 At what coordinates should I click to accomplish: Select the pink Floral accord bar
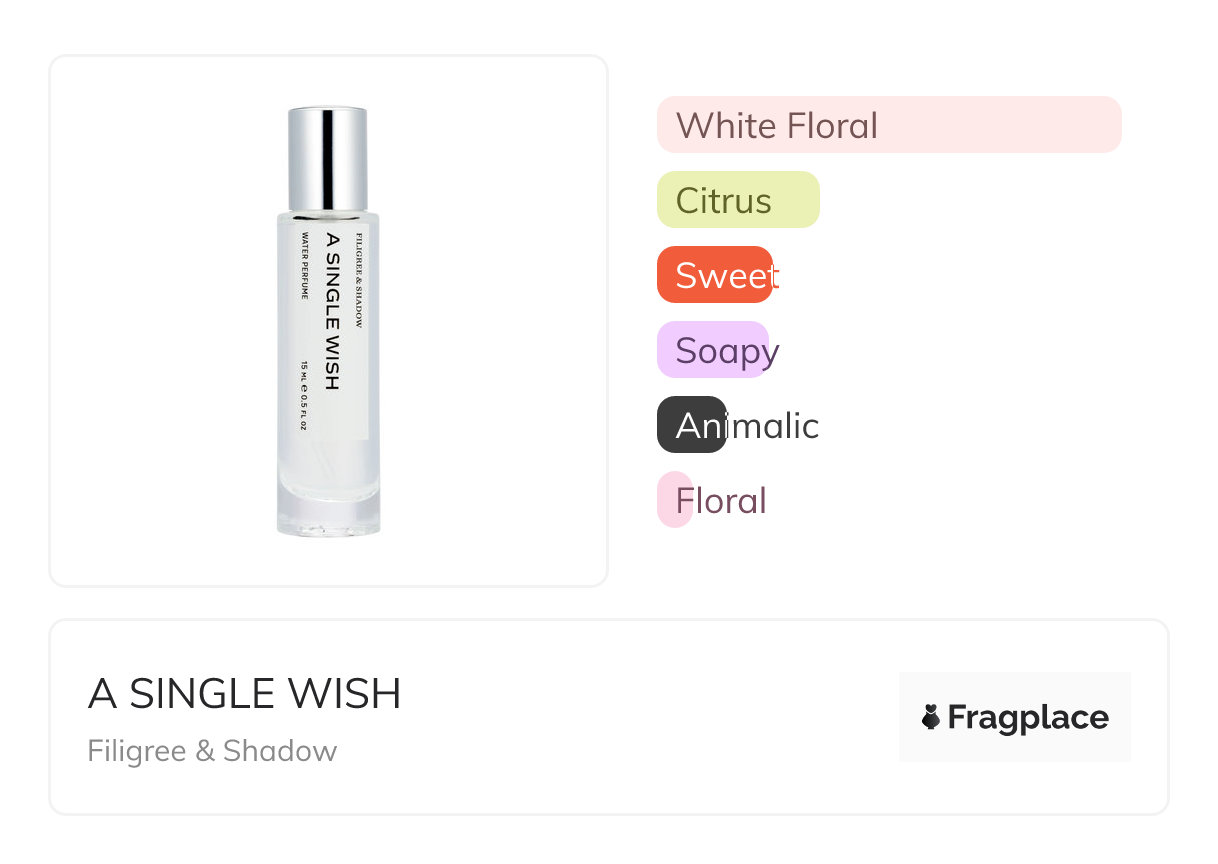point(675,500)
